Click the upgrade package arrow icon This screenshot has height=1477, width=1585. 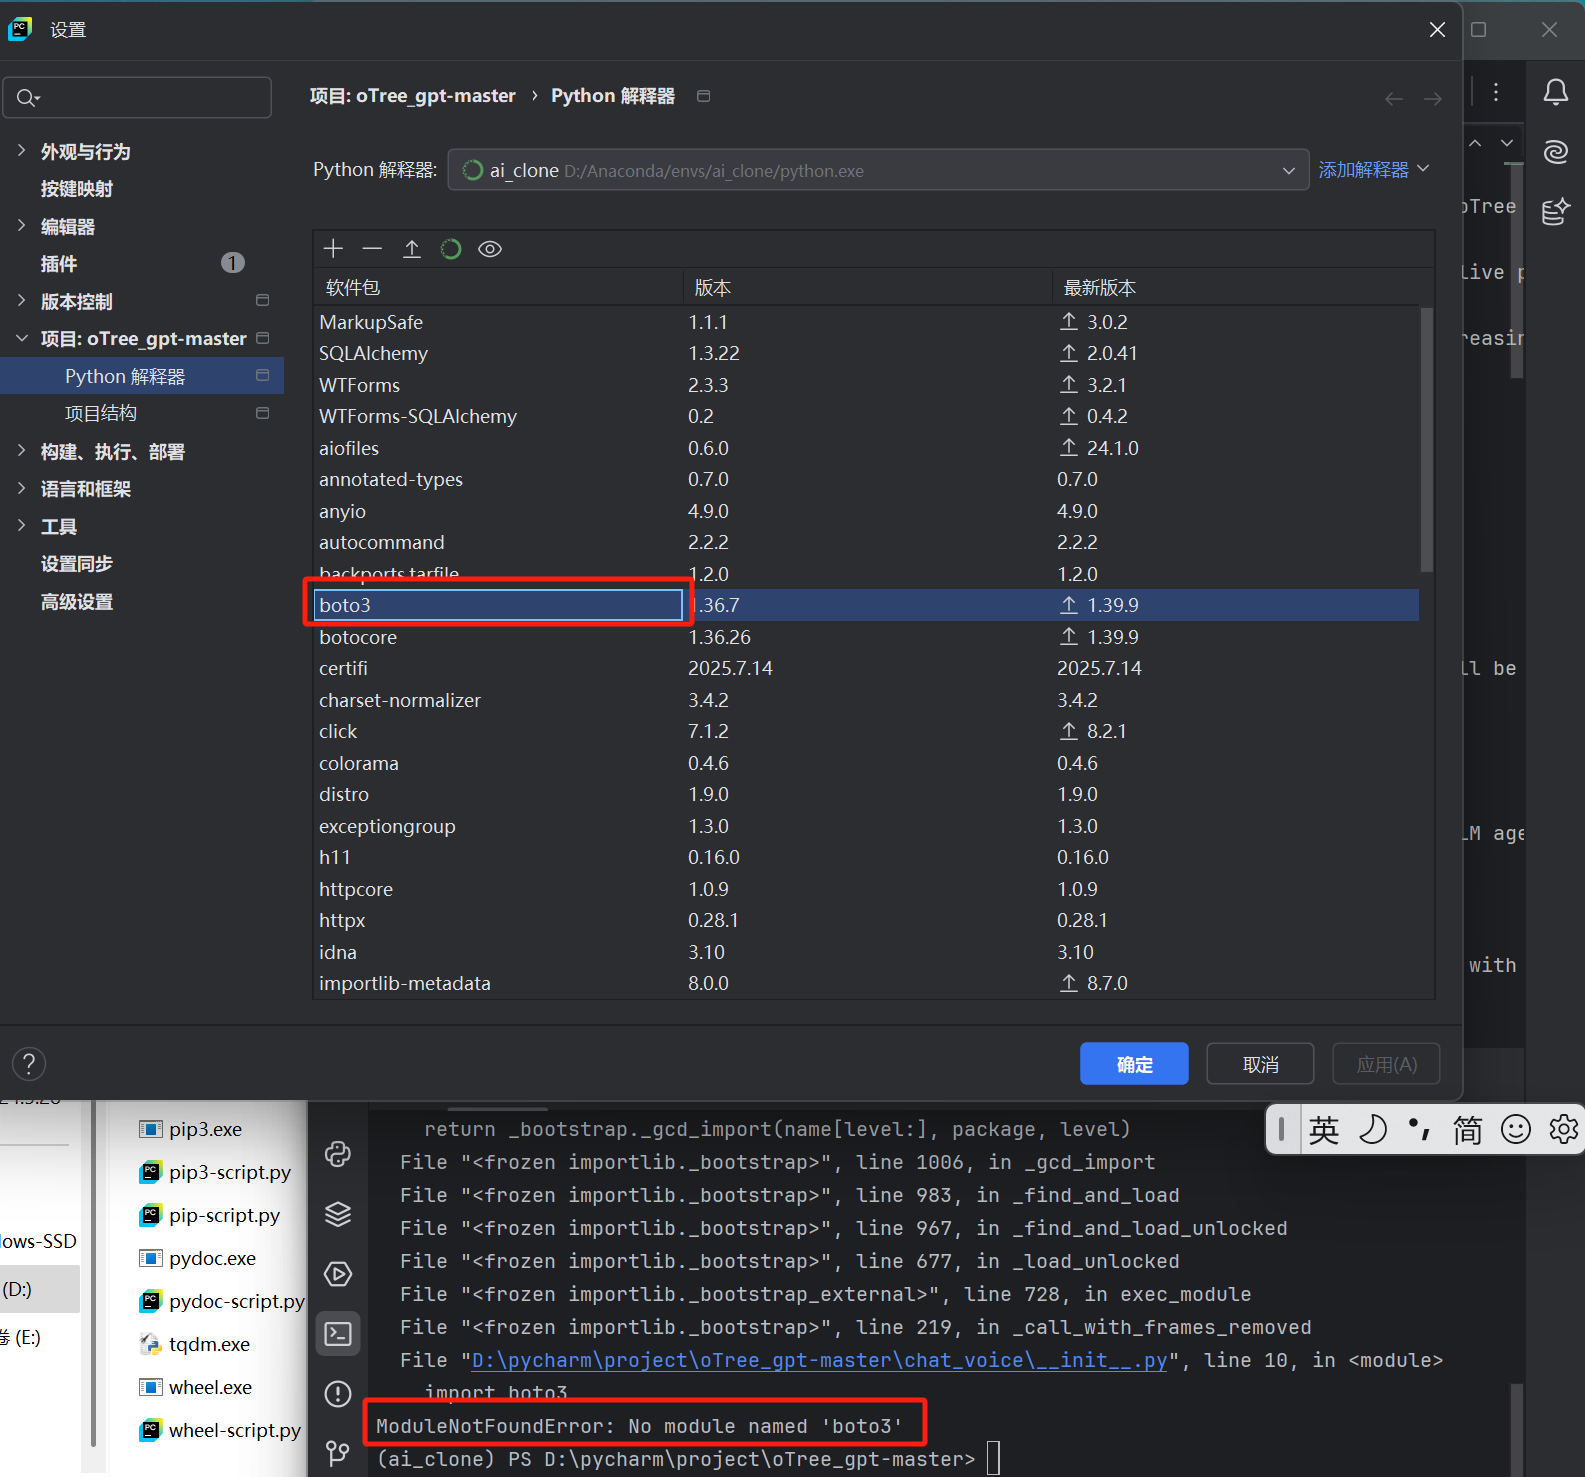coord(412,249)
